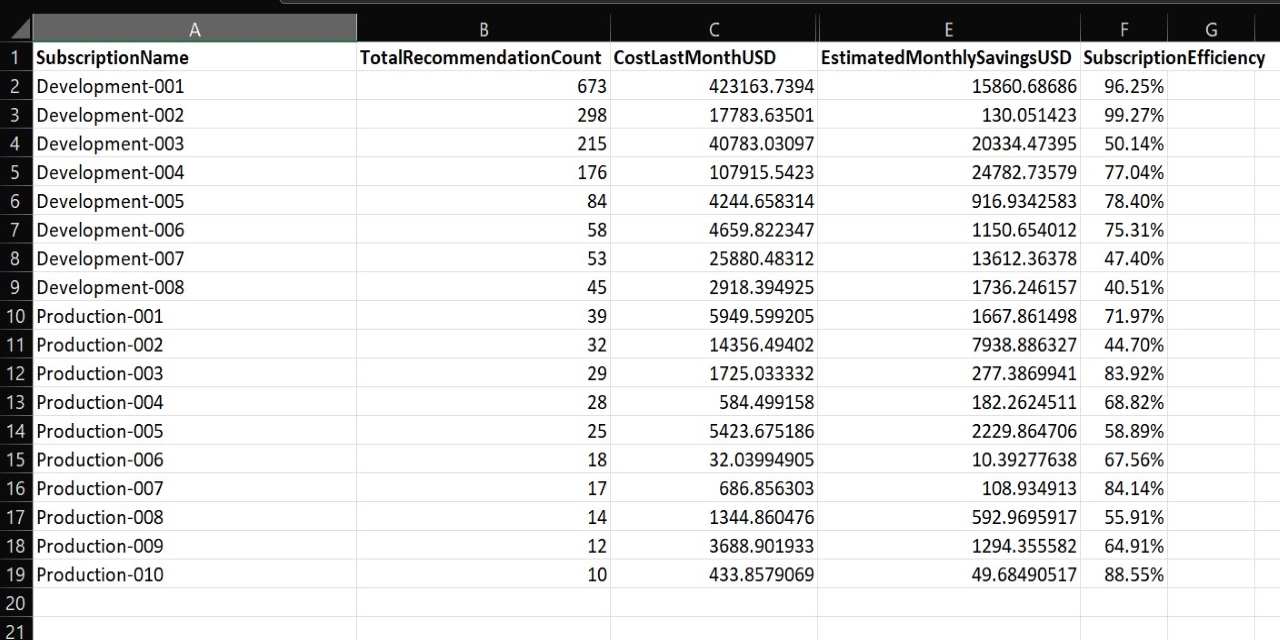Select empty column header G
This screenshot has width=1280, height=640.
pos(1210,27)
